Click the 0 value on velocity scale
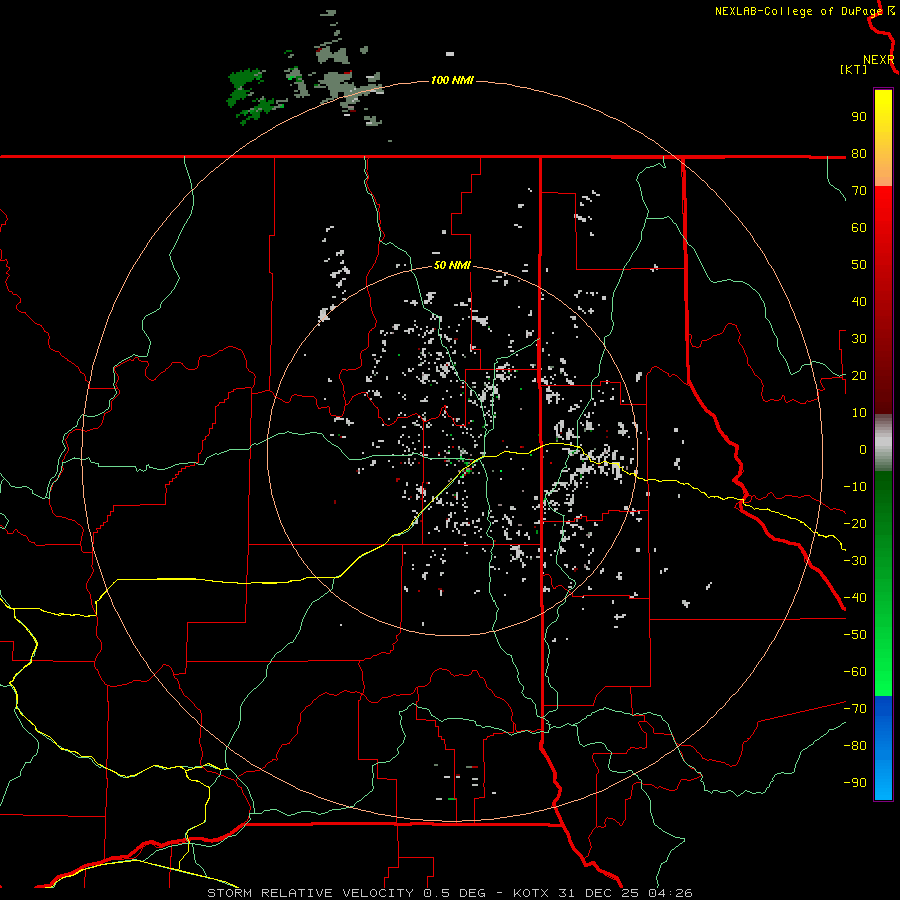 tap(863, 450)
